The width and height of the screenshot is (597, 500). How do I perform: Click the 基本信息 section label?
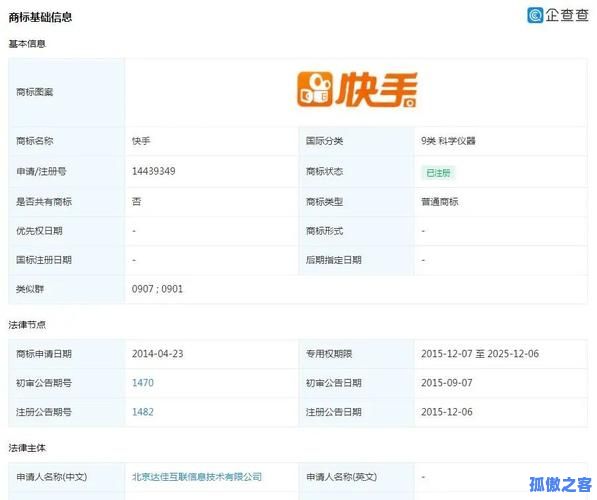[27, 44]
